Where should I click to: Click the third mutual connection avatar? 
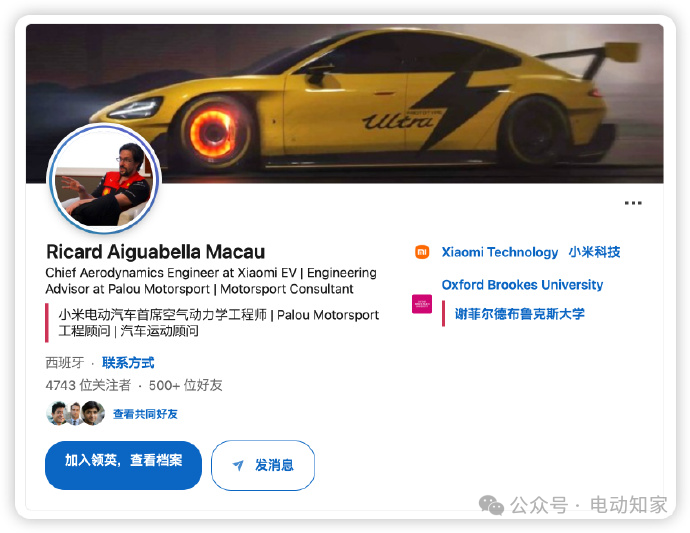93,413
